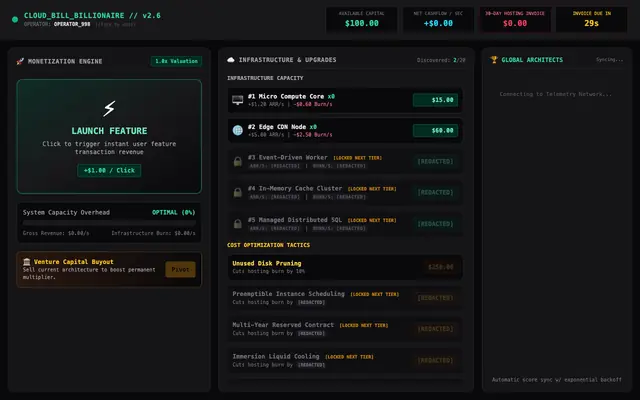
Task: Click the INFRASTRUCTURE CAPACITY section label
Action: 265,78
